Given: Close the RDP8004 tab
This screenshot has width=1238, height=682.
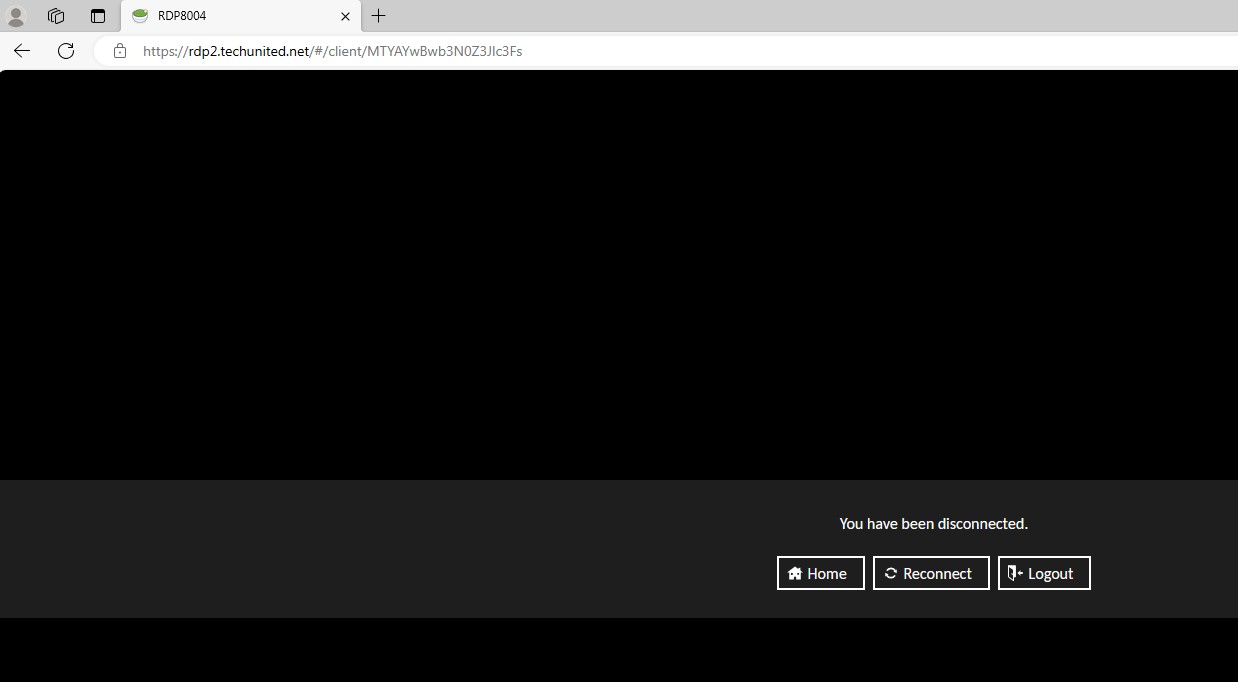Looking at the screenshot, I should click(x=345, y=16).
